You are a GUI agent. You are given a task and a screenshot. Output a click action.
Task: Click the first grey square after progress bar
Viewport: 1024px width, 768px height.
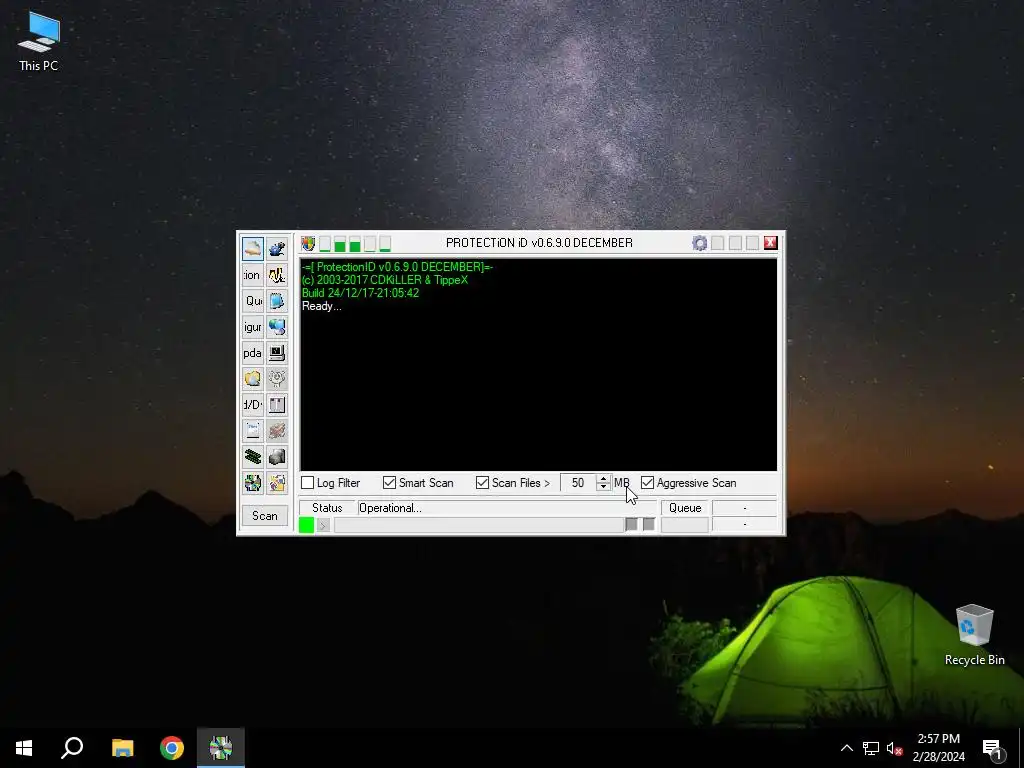(631, 524)
